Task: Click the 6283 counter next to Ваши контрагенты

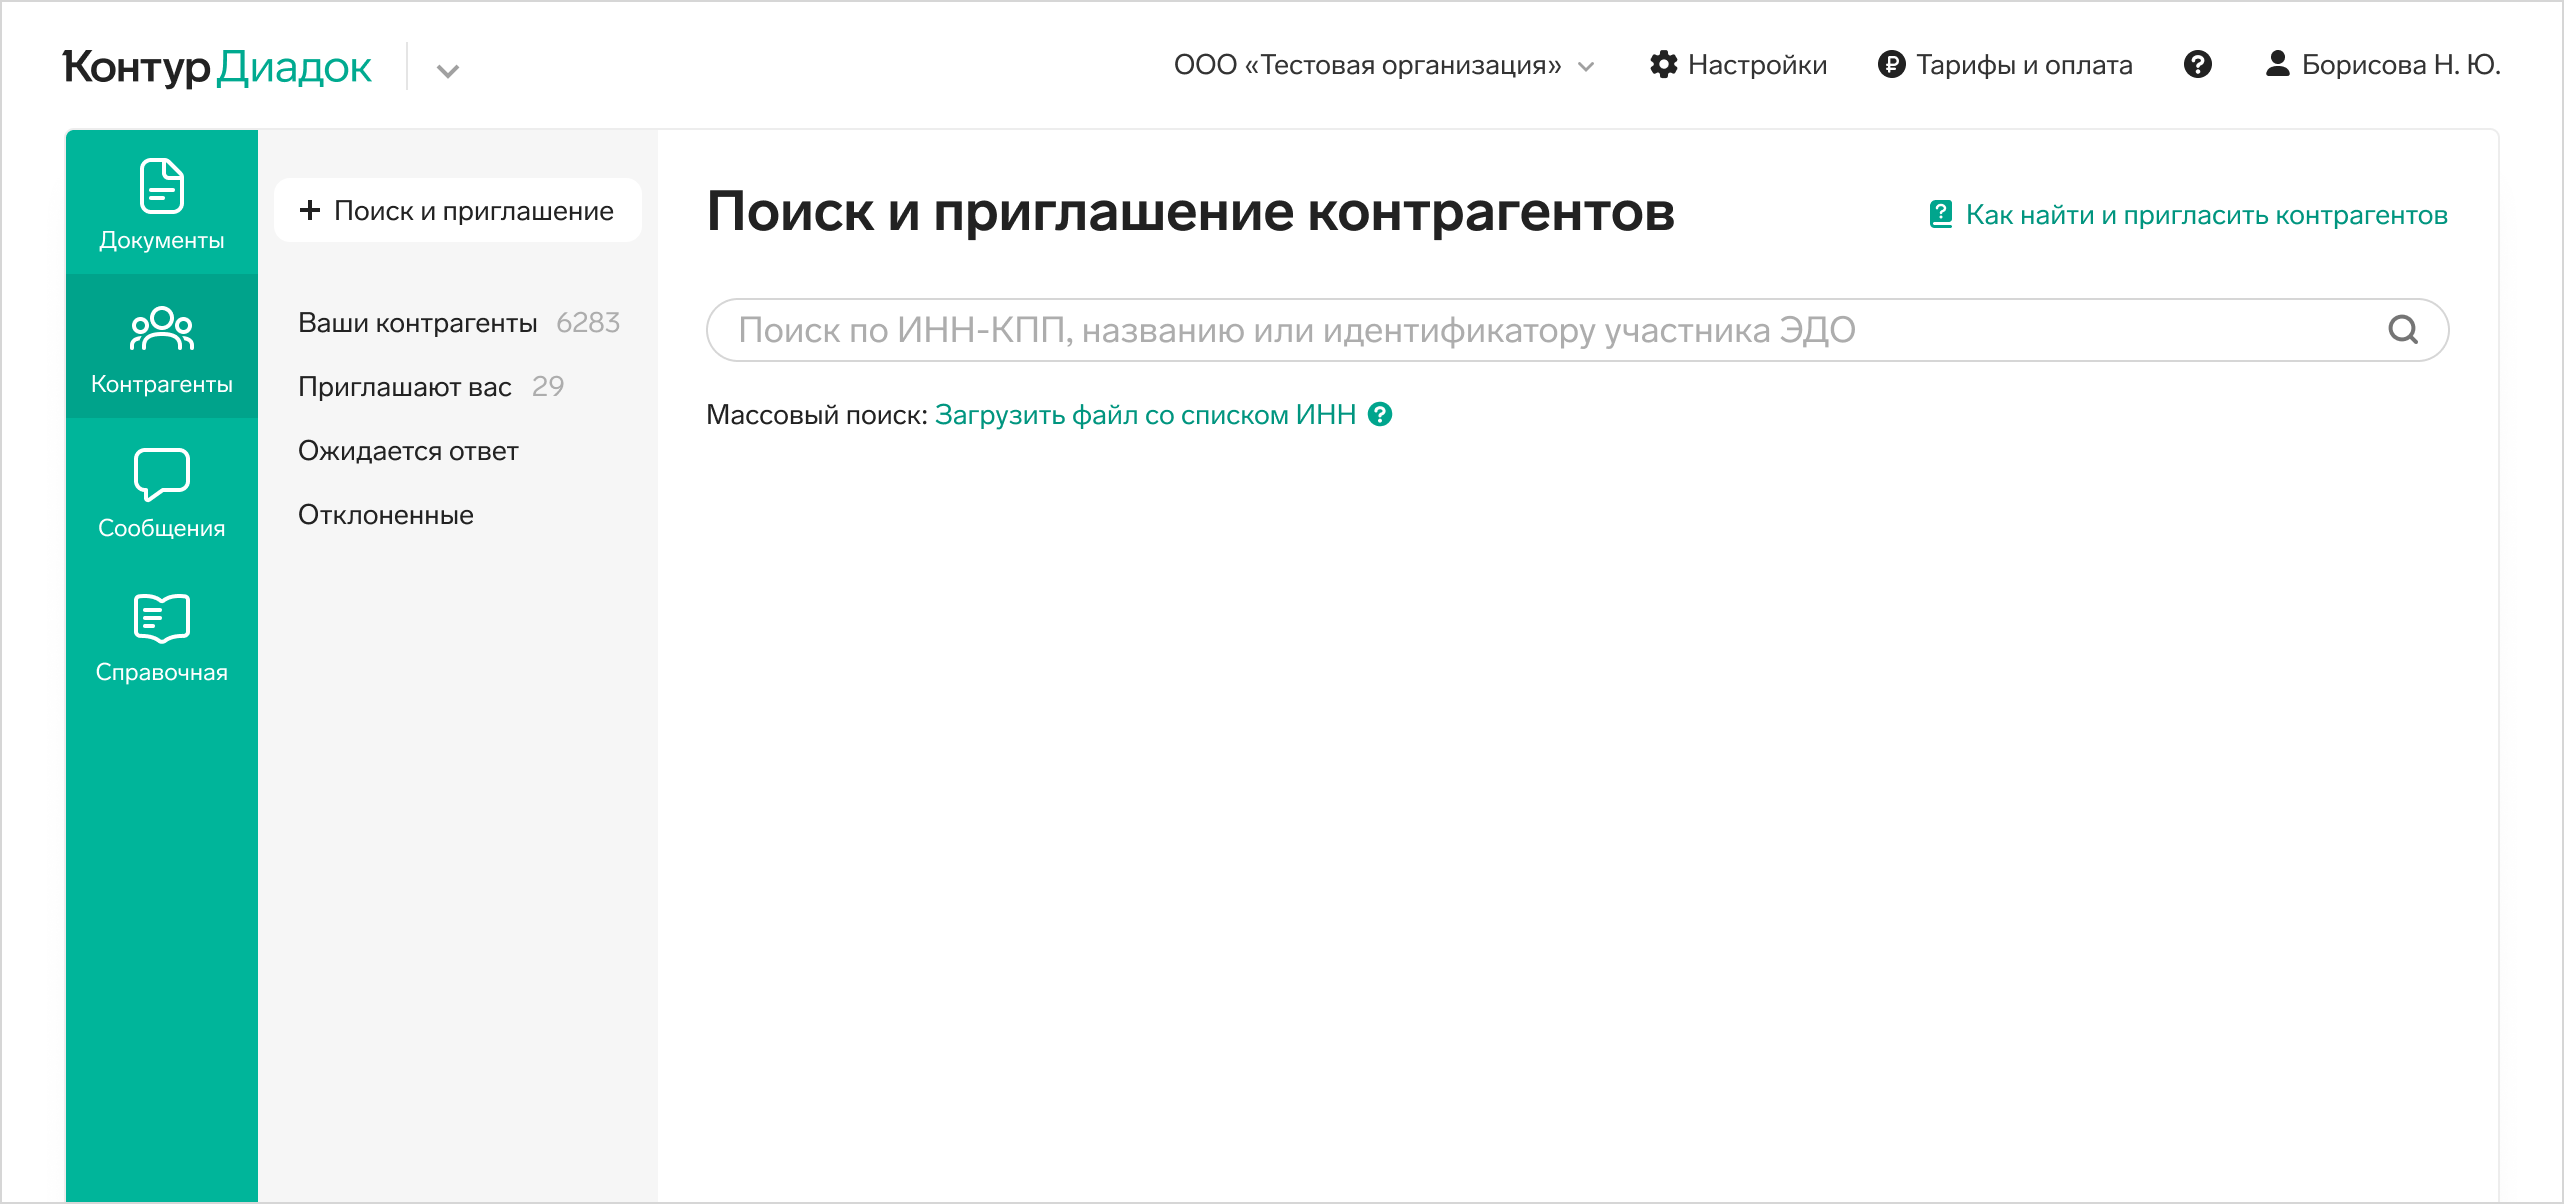Action: pos(588,323)
